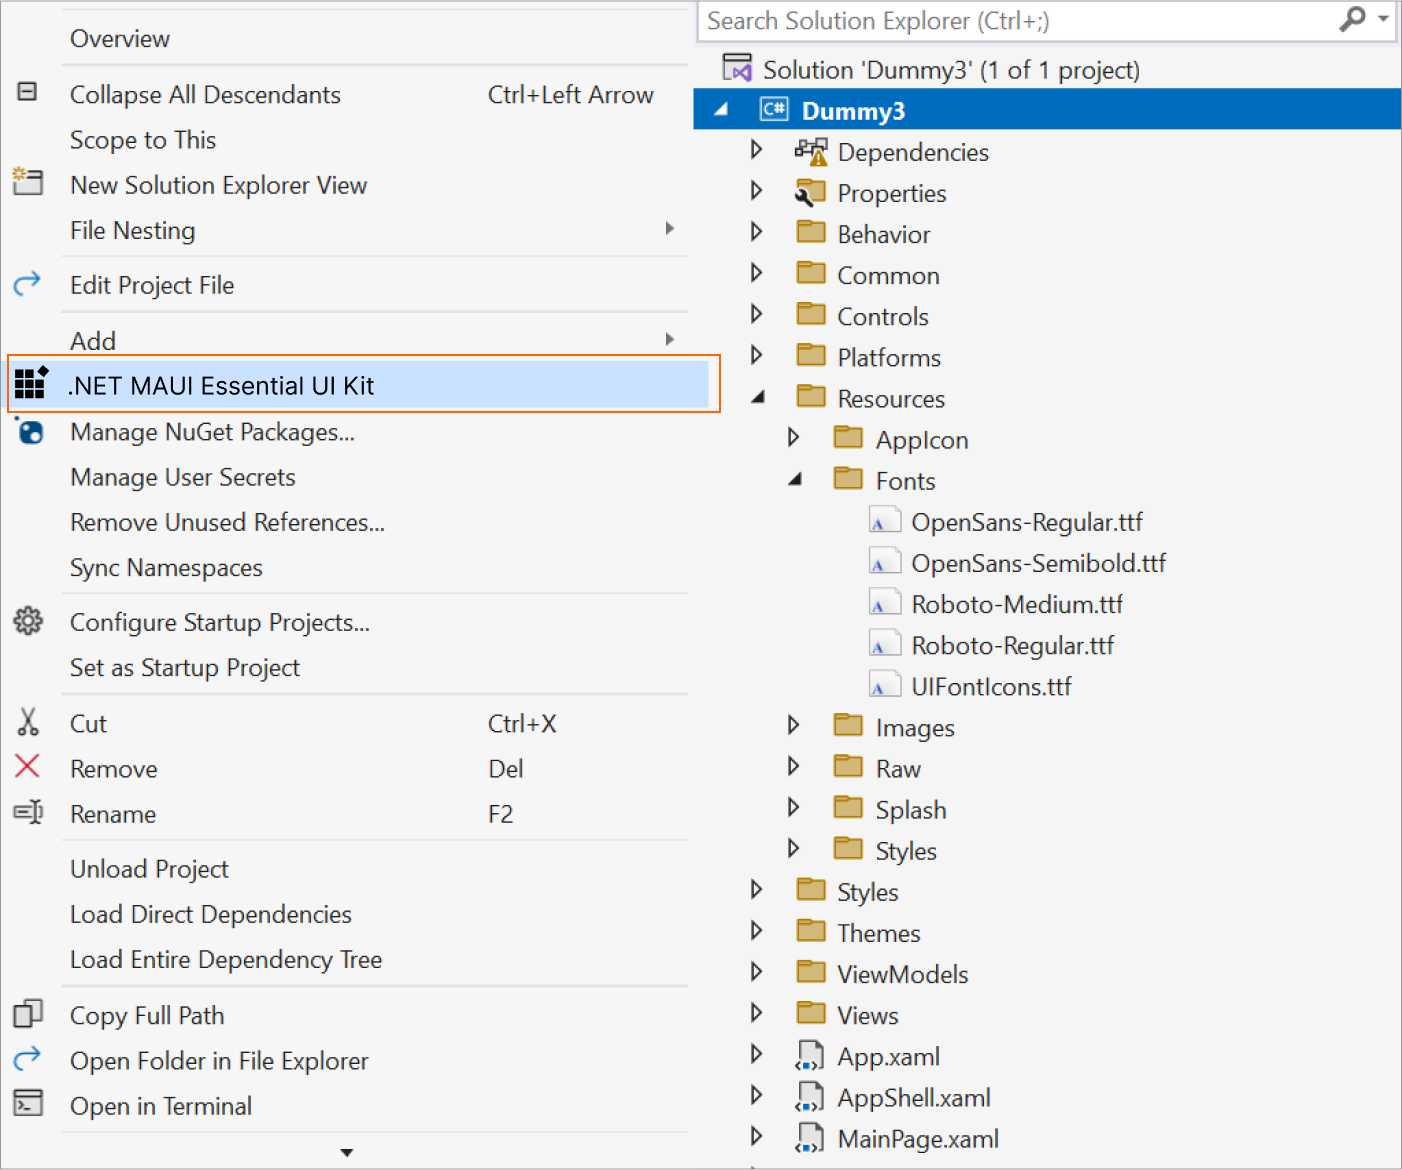The height and width of the screenshot is (1170, 1402).
Task: Select the Splash folder
Action: [x=910, y=809]
